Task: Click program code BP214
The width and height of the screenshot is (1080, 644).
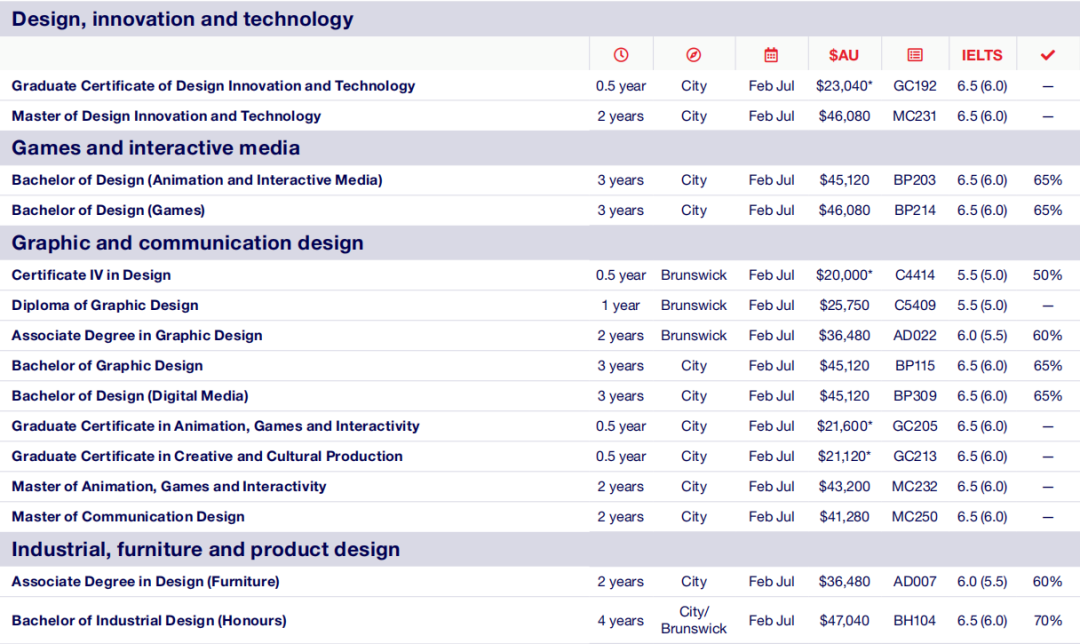Action: click(915, 211)
